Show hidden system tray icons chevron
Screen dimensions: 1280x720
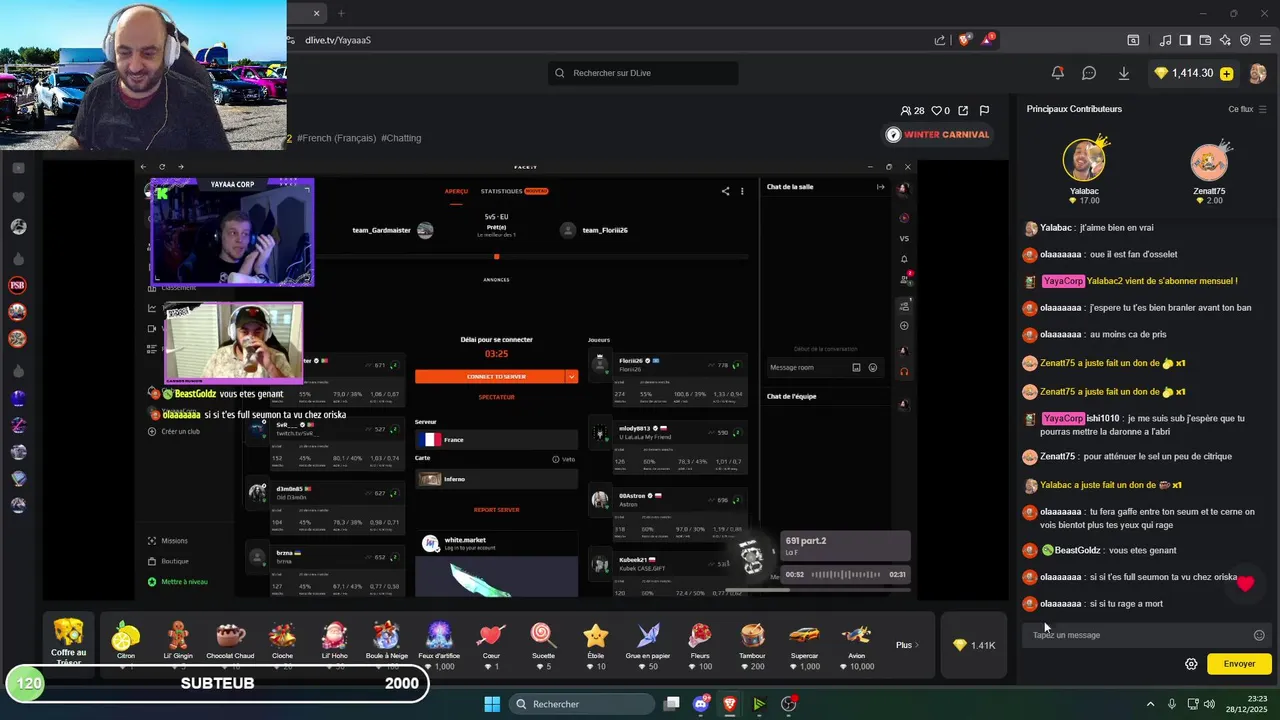pyautogui.click(x=1150, y=704)
